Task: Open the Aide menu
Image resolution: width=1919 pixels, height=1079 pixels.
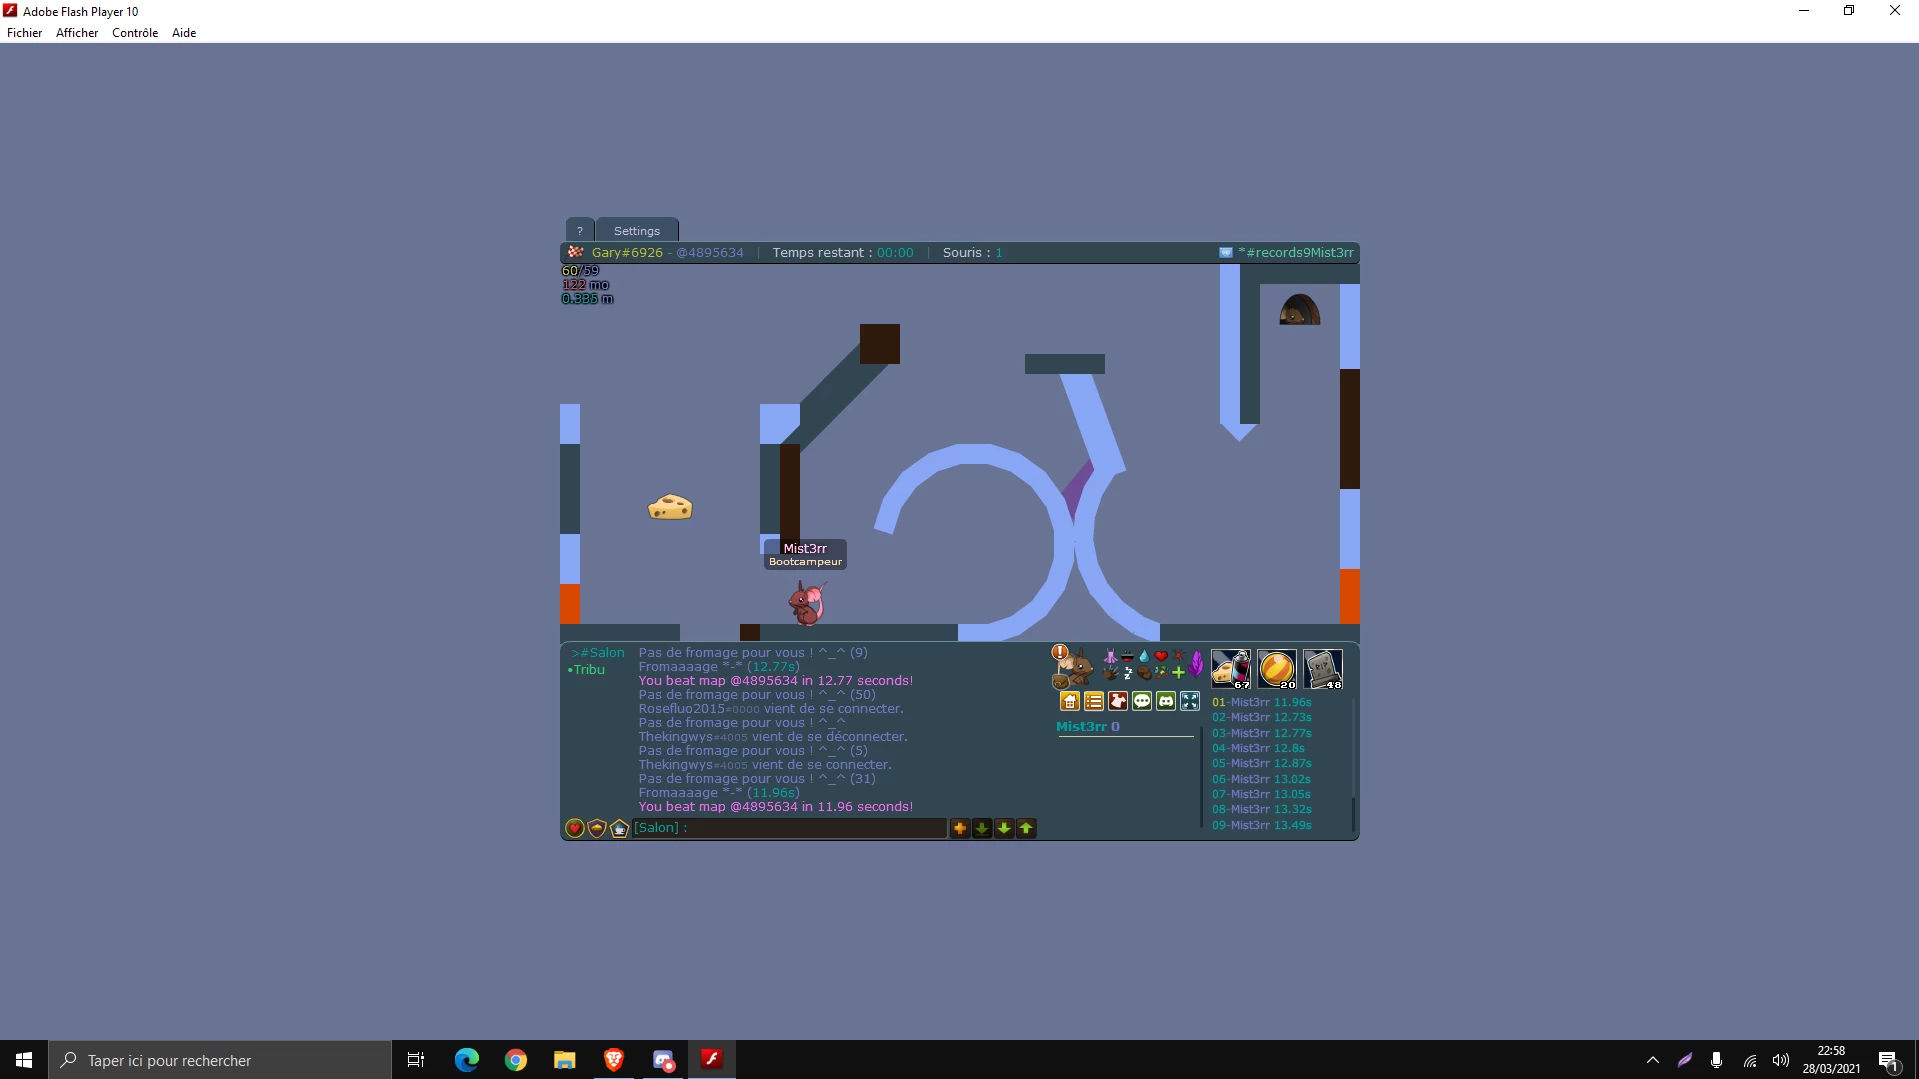Action: pyautogui.click(x=184, y=33)
